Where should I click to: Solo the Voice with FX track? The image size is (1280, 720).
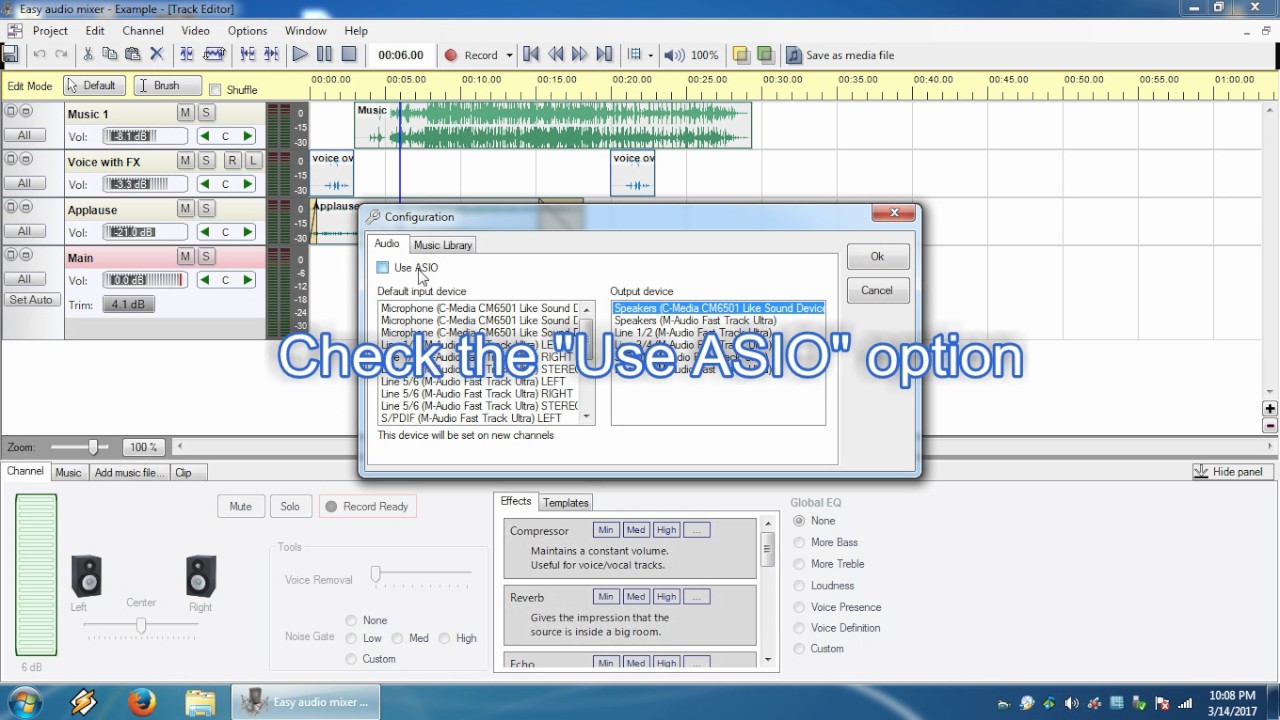(206, 161)
